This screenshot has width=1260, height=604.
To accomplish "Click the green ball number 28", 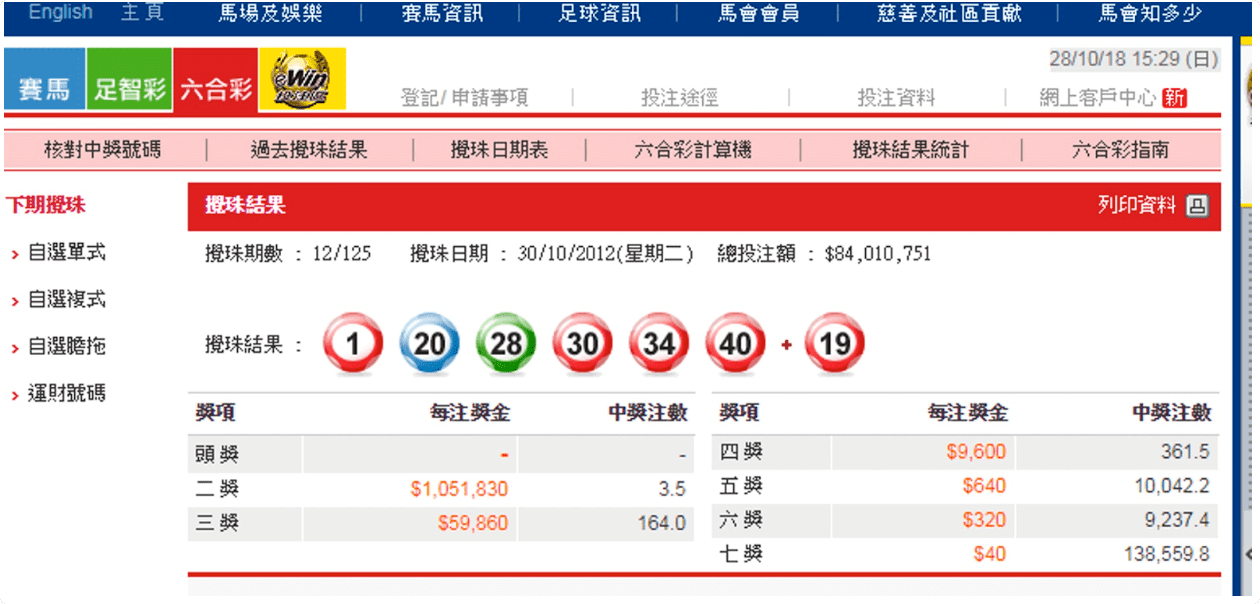I will click(506, 345).
